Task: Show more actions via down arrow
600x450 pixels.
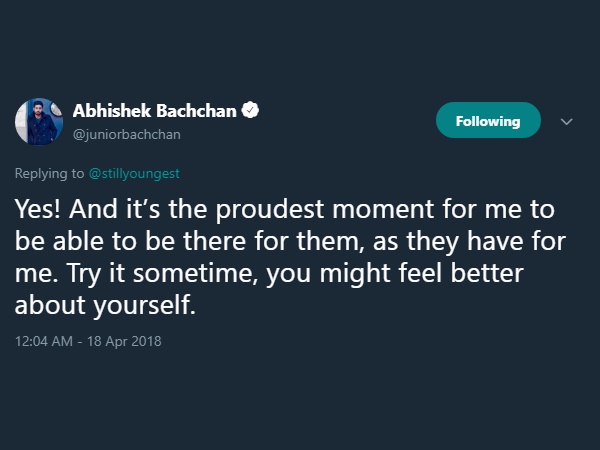Action: [566, 122]
